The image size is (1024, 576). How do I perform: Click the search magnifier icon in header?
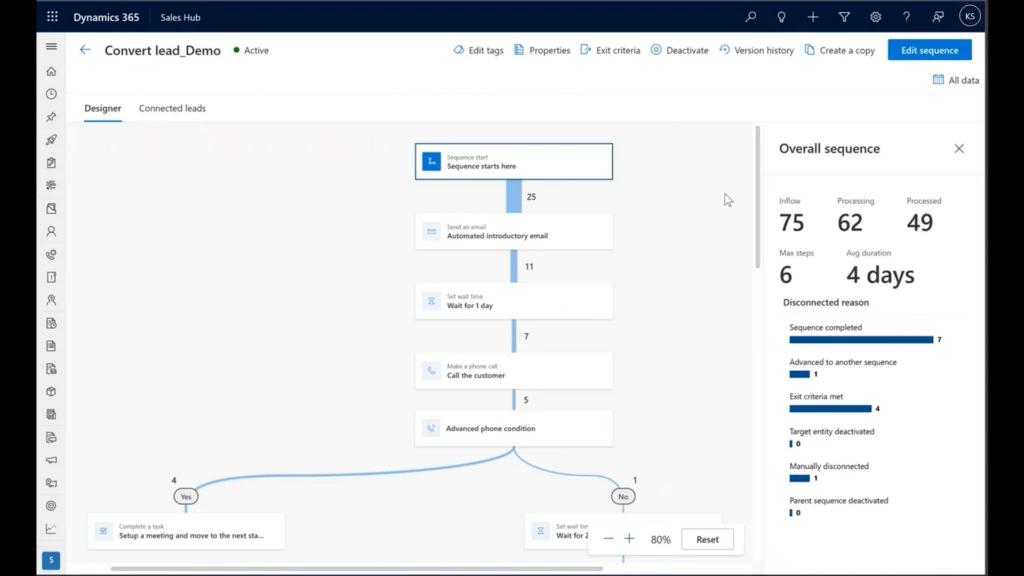751,17
